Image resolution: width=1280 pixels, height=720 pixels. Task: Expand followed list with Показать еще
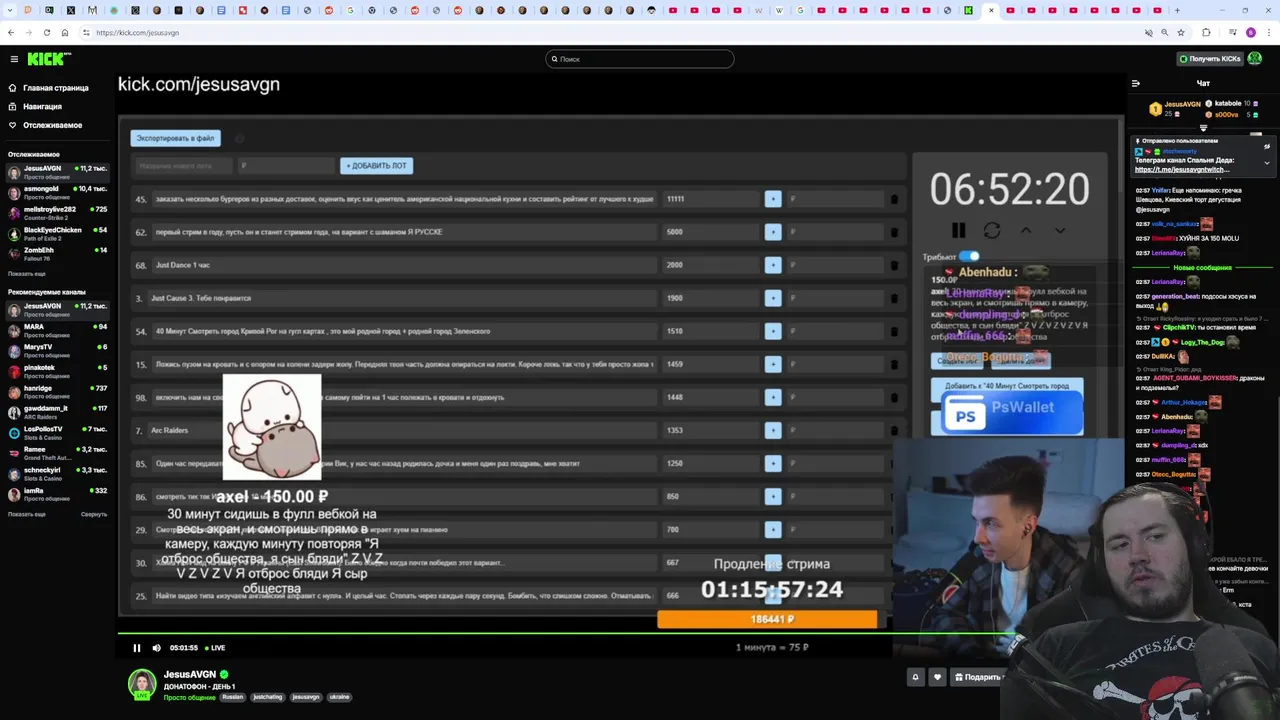tap(27, 273)
